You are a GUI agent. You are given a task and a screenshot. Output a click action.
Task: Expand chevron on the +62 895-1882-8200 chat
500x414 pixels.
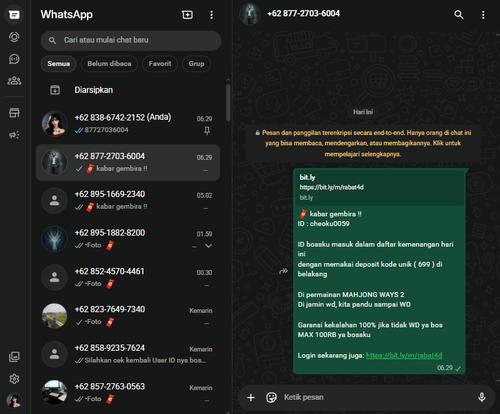pos(208,246)
